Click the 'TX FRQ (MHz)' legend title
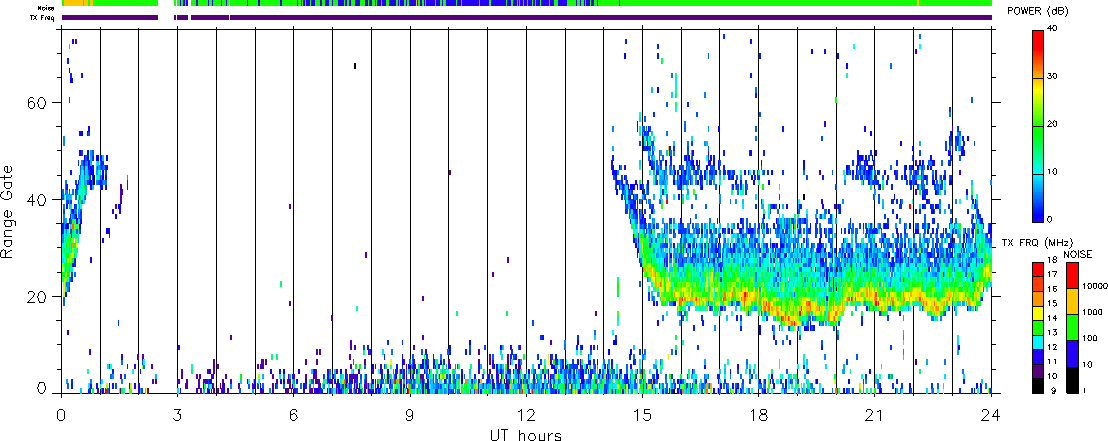 (x=1037, y=243)
